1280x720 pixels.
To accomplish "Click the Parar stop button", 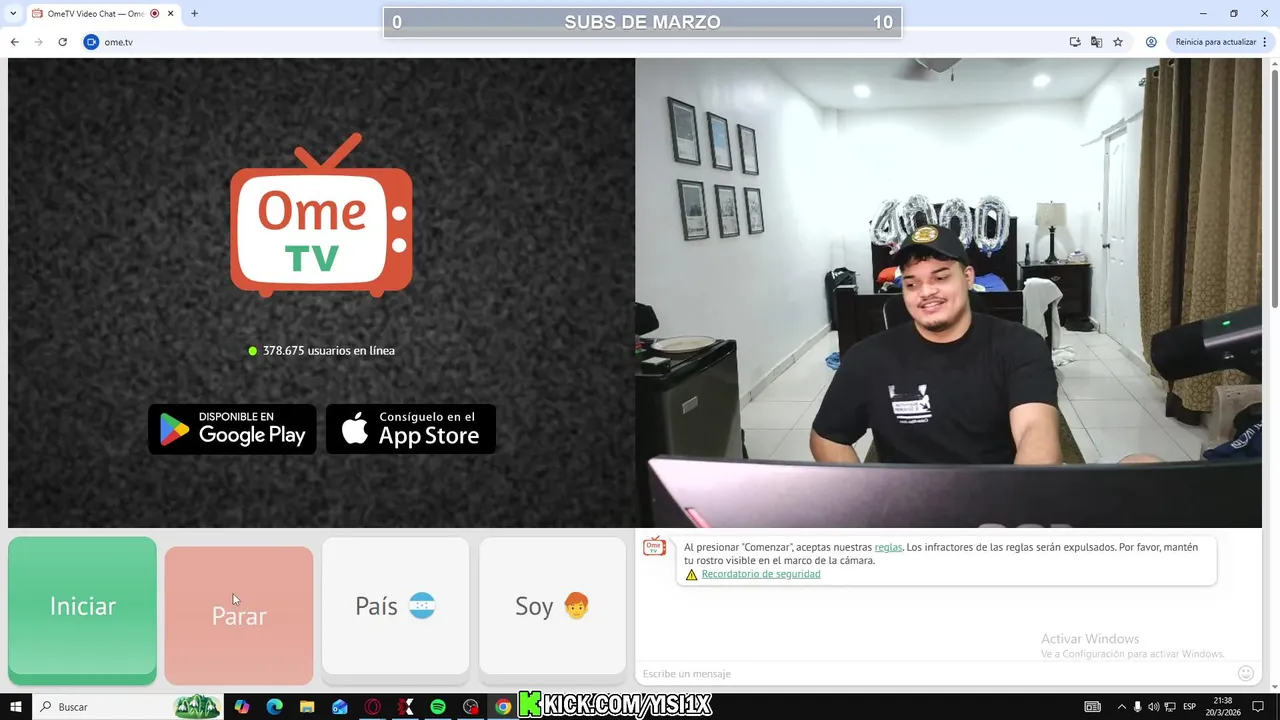I will pos(239,615).
